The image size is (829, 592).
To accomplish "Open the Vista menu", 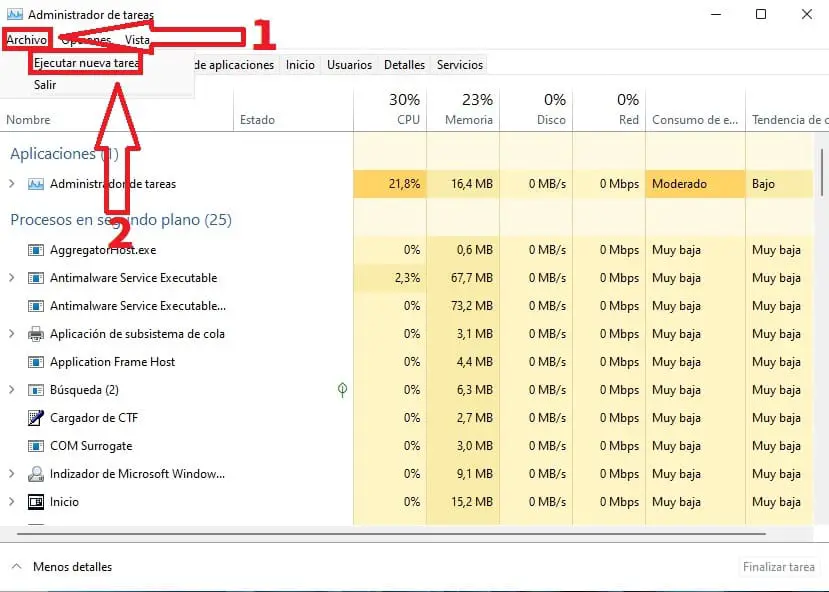I will (x=137, y=40).
